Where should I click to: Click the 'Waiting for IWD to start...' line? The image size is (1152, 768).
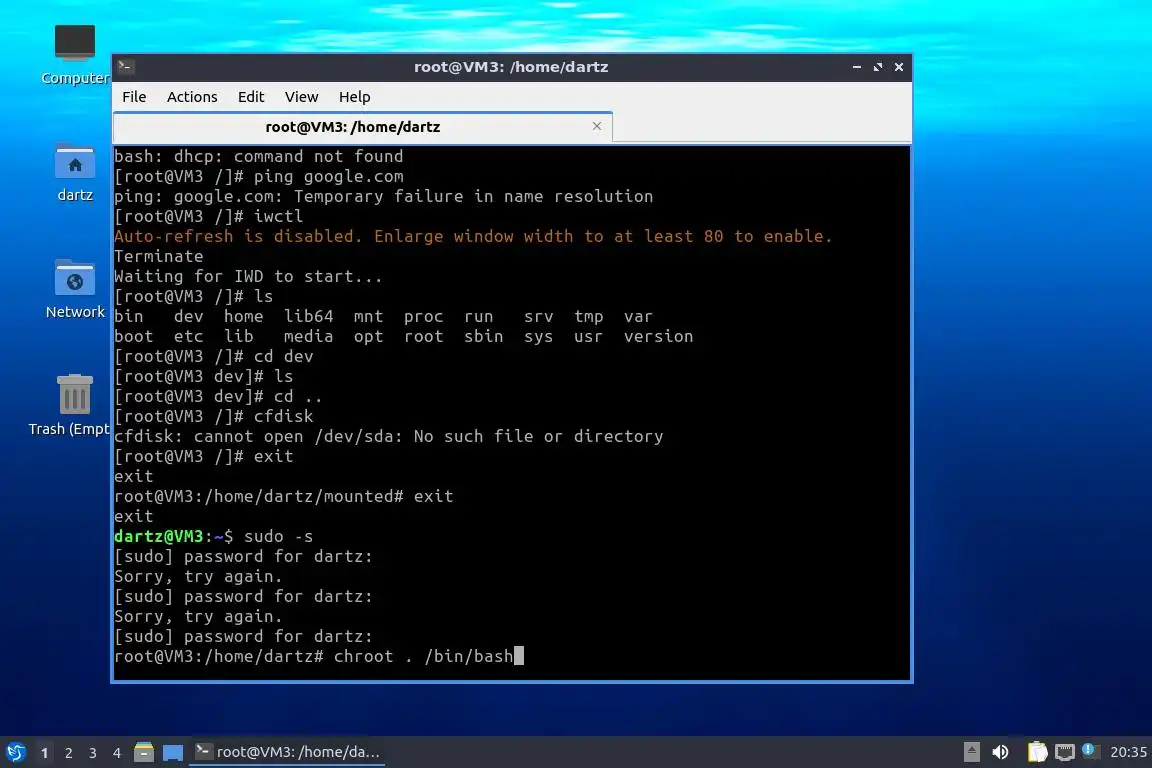click(x=248, y=277)
